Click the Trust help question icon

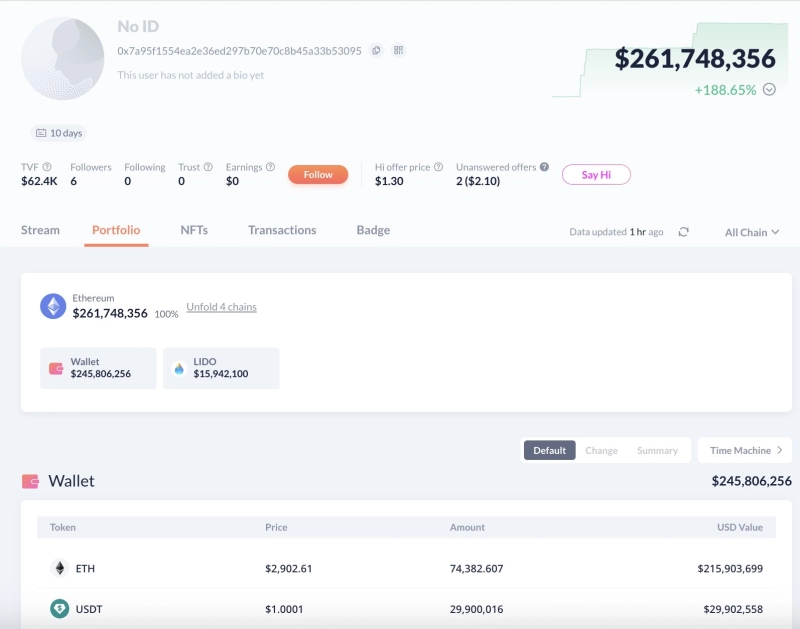click(208, 167)
